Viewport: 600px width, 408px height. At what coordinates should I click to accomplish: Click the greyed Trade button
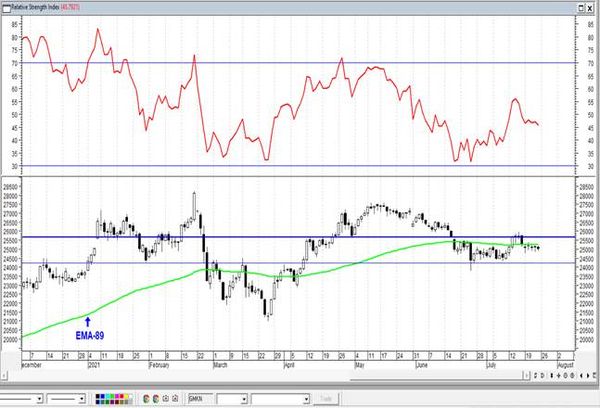pyautogui.click(x=326, y=399)
